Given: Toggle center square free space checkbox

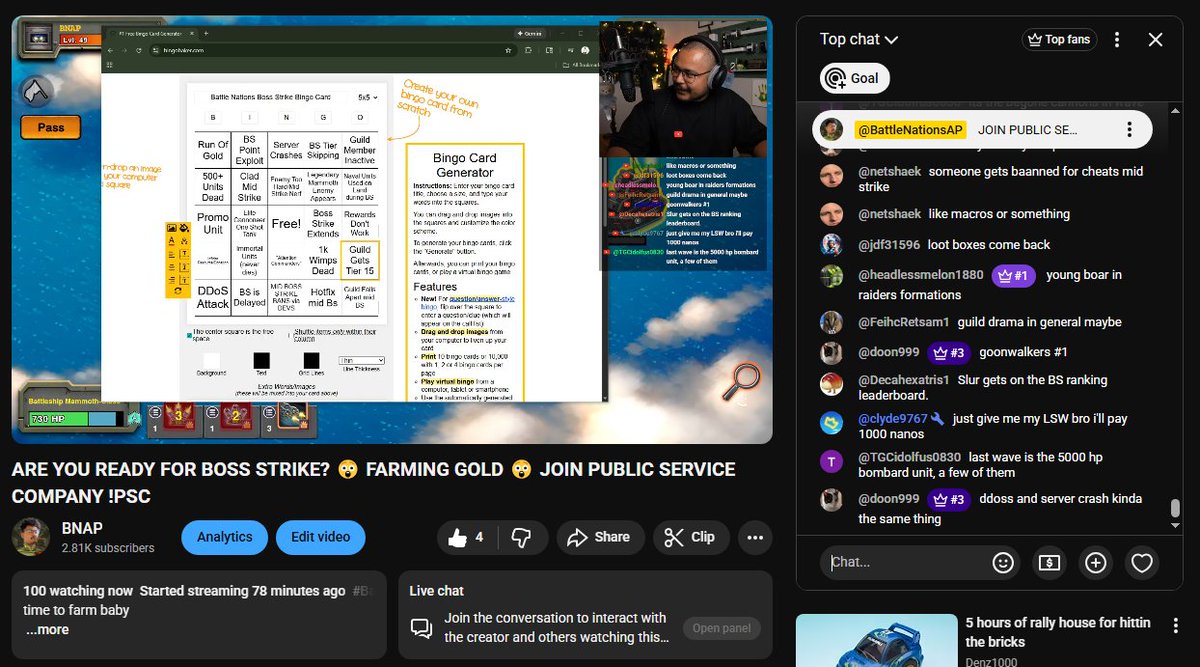Looking at the screenshot, I should click(x=190, y=334).
